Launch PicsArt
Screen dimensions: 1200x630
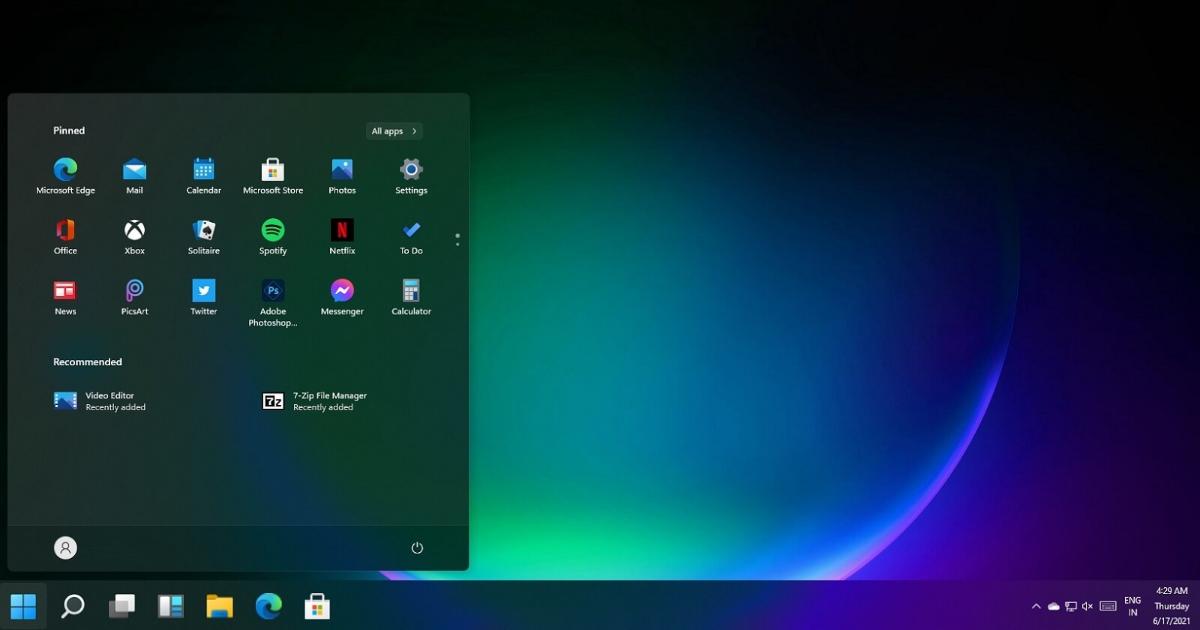coord(134,290)
